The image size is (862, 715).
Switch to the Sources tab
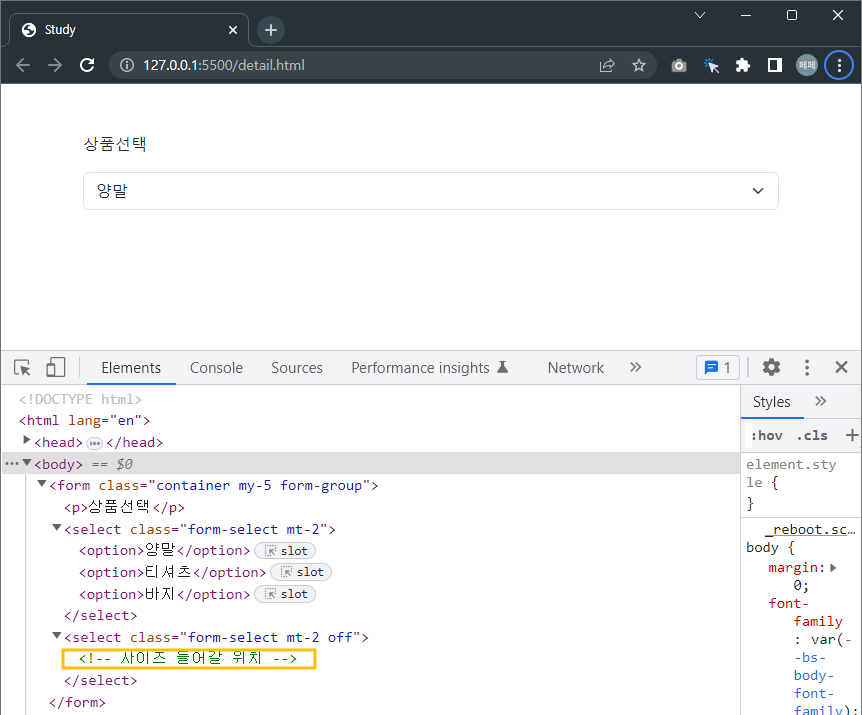coord(297,368)
